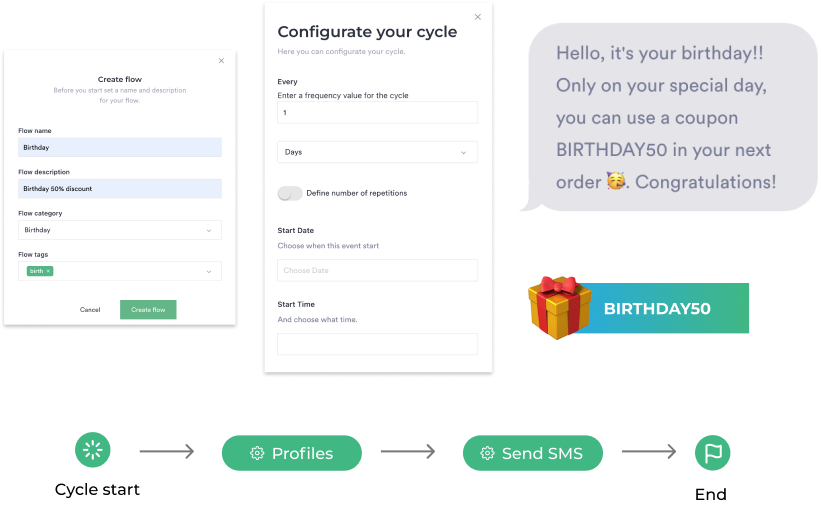Click the green finish flag icon
The width and height of the screenshot is (821, 506).
[713, 453]
